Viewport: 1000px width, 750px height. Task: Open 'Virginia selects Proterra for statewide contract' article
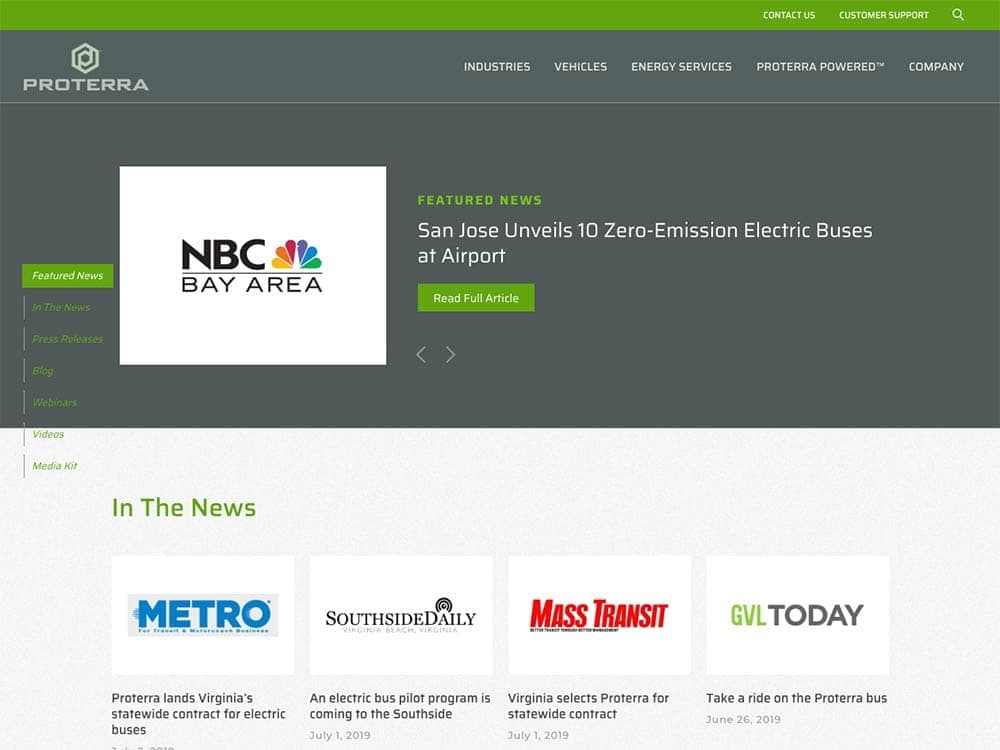tap(588, 706)
